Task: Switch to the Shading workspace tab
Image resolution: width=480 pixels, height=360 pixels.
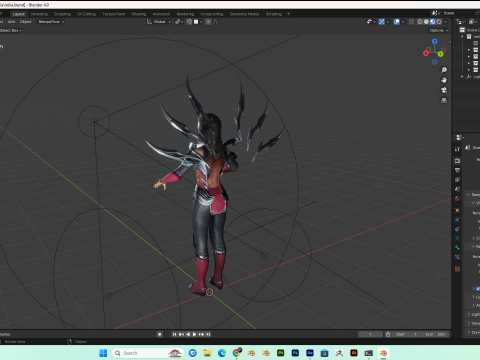Action: tap(139, 14)
